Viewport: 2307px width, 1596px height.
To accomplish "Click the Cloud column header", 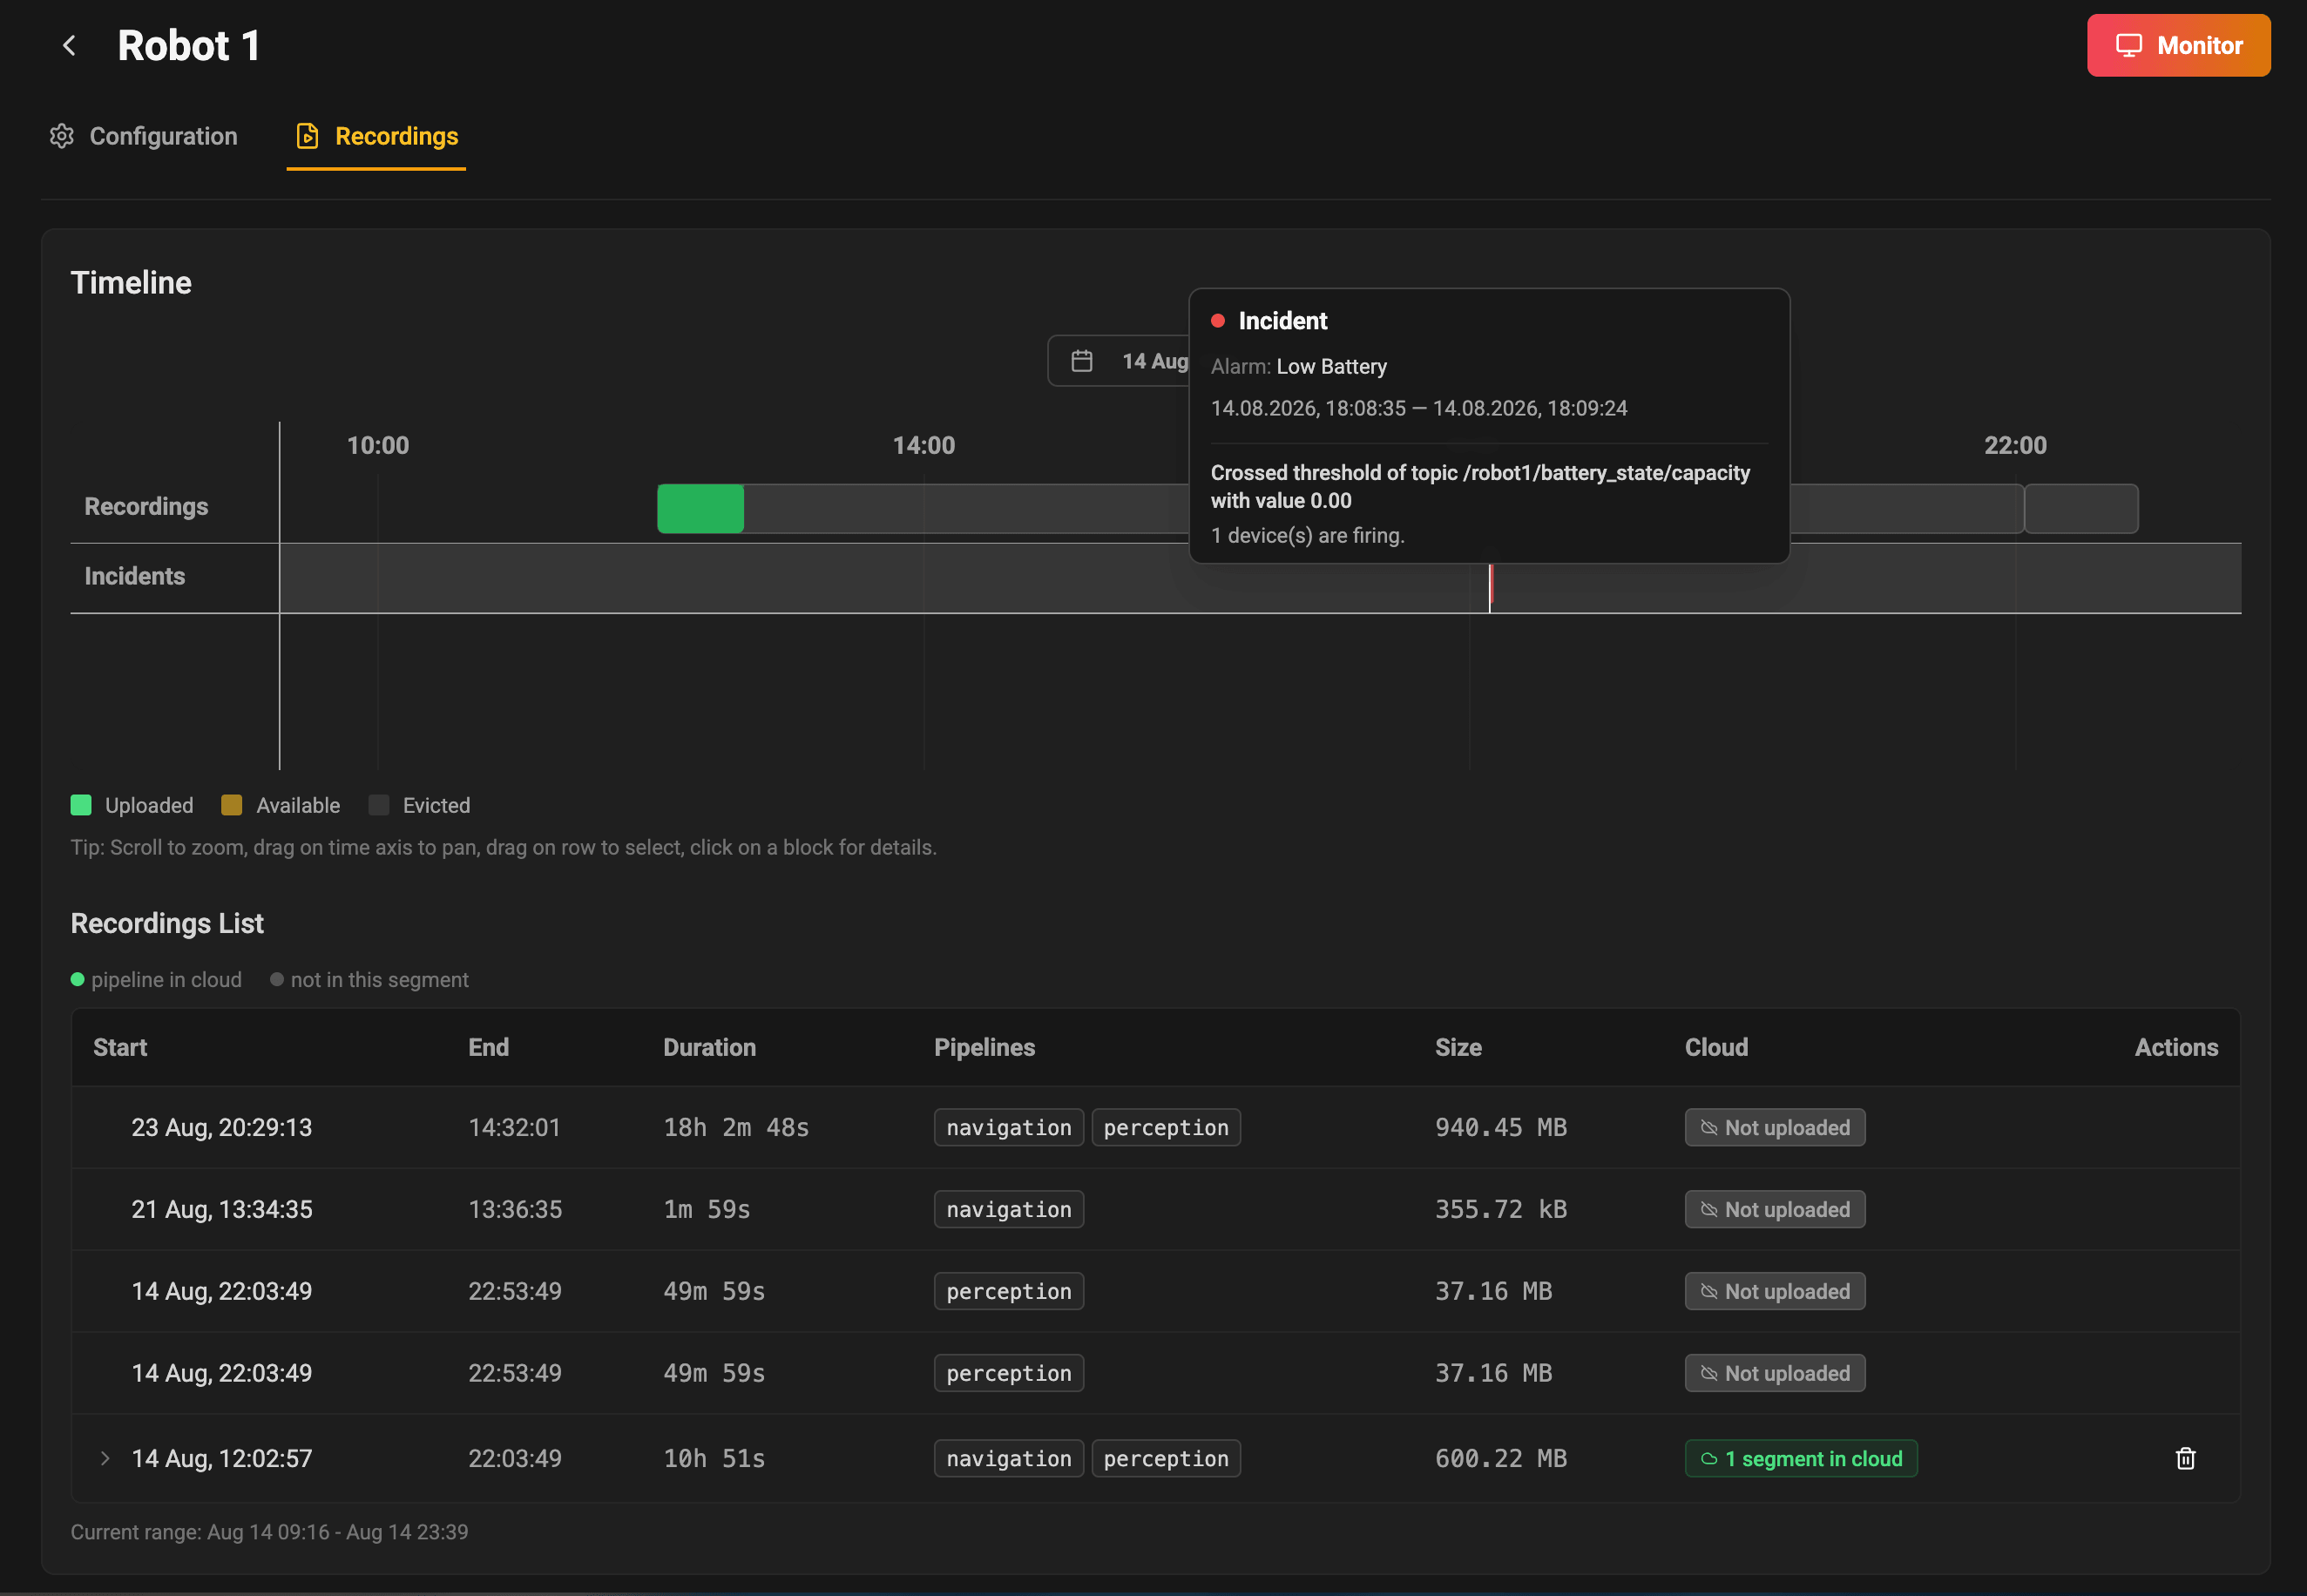I will (1716, 1047).
